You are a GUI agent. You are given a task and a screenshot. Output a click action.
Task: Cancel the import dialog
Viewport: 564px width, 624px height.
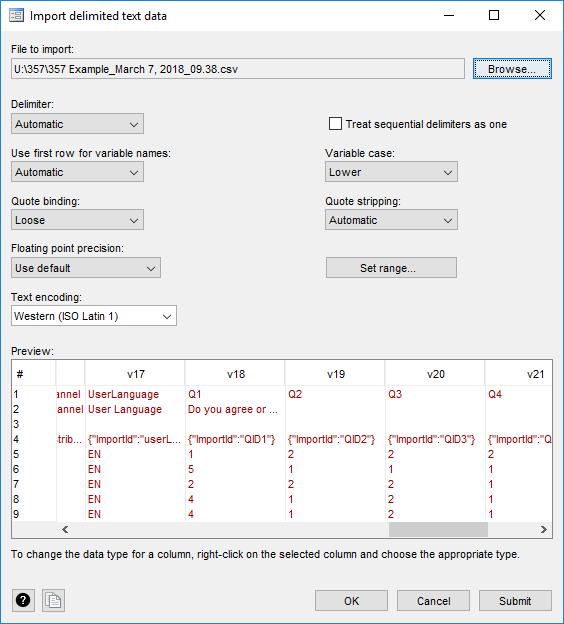pyautogui.click(x=433, y=601)
